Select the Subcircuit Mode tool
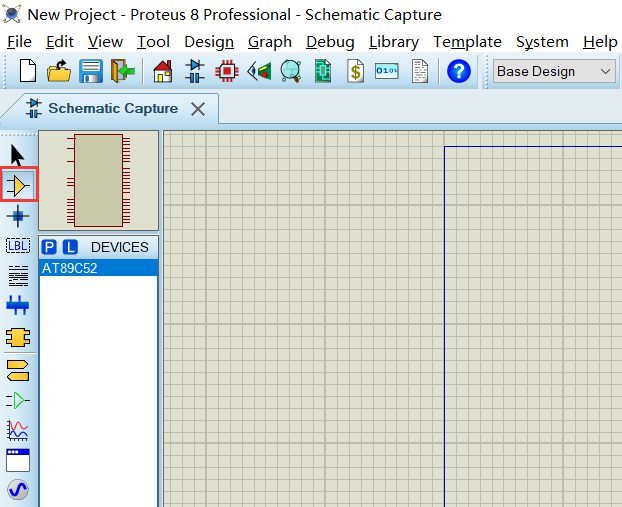This screenshot has width=622, height=507. point(18,337)
